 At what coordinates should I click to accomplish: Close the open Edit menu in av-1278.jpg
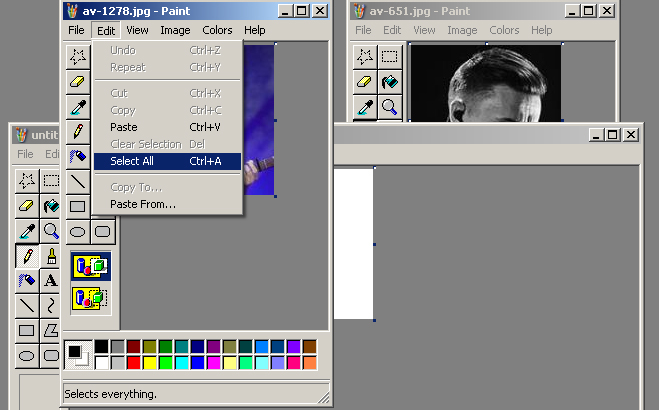[106, 30]
